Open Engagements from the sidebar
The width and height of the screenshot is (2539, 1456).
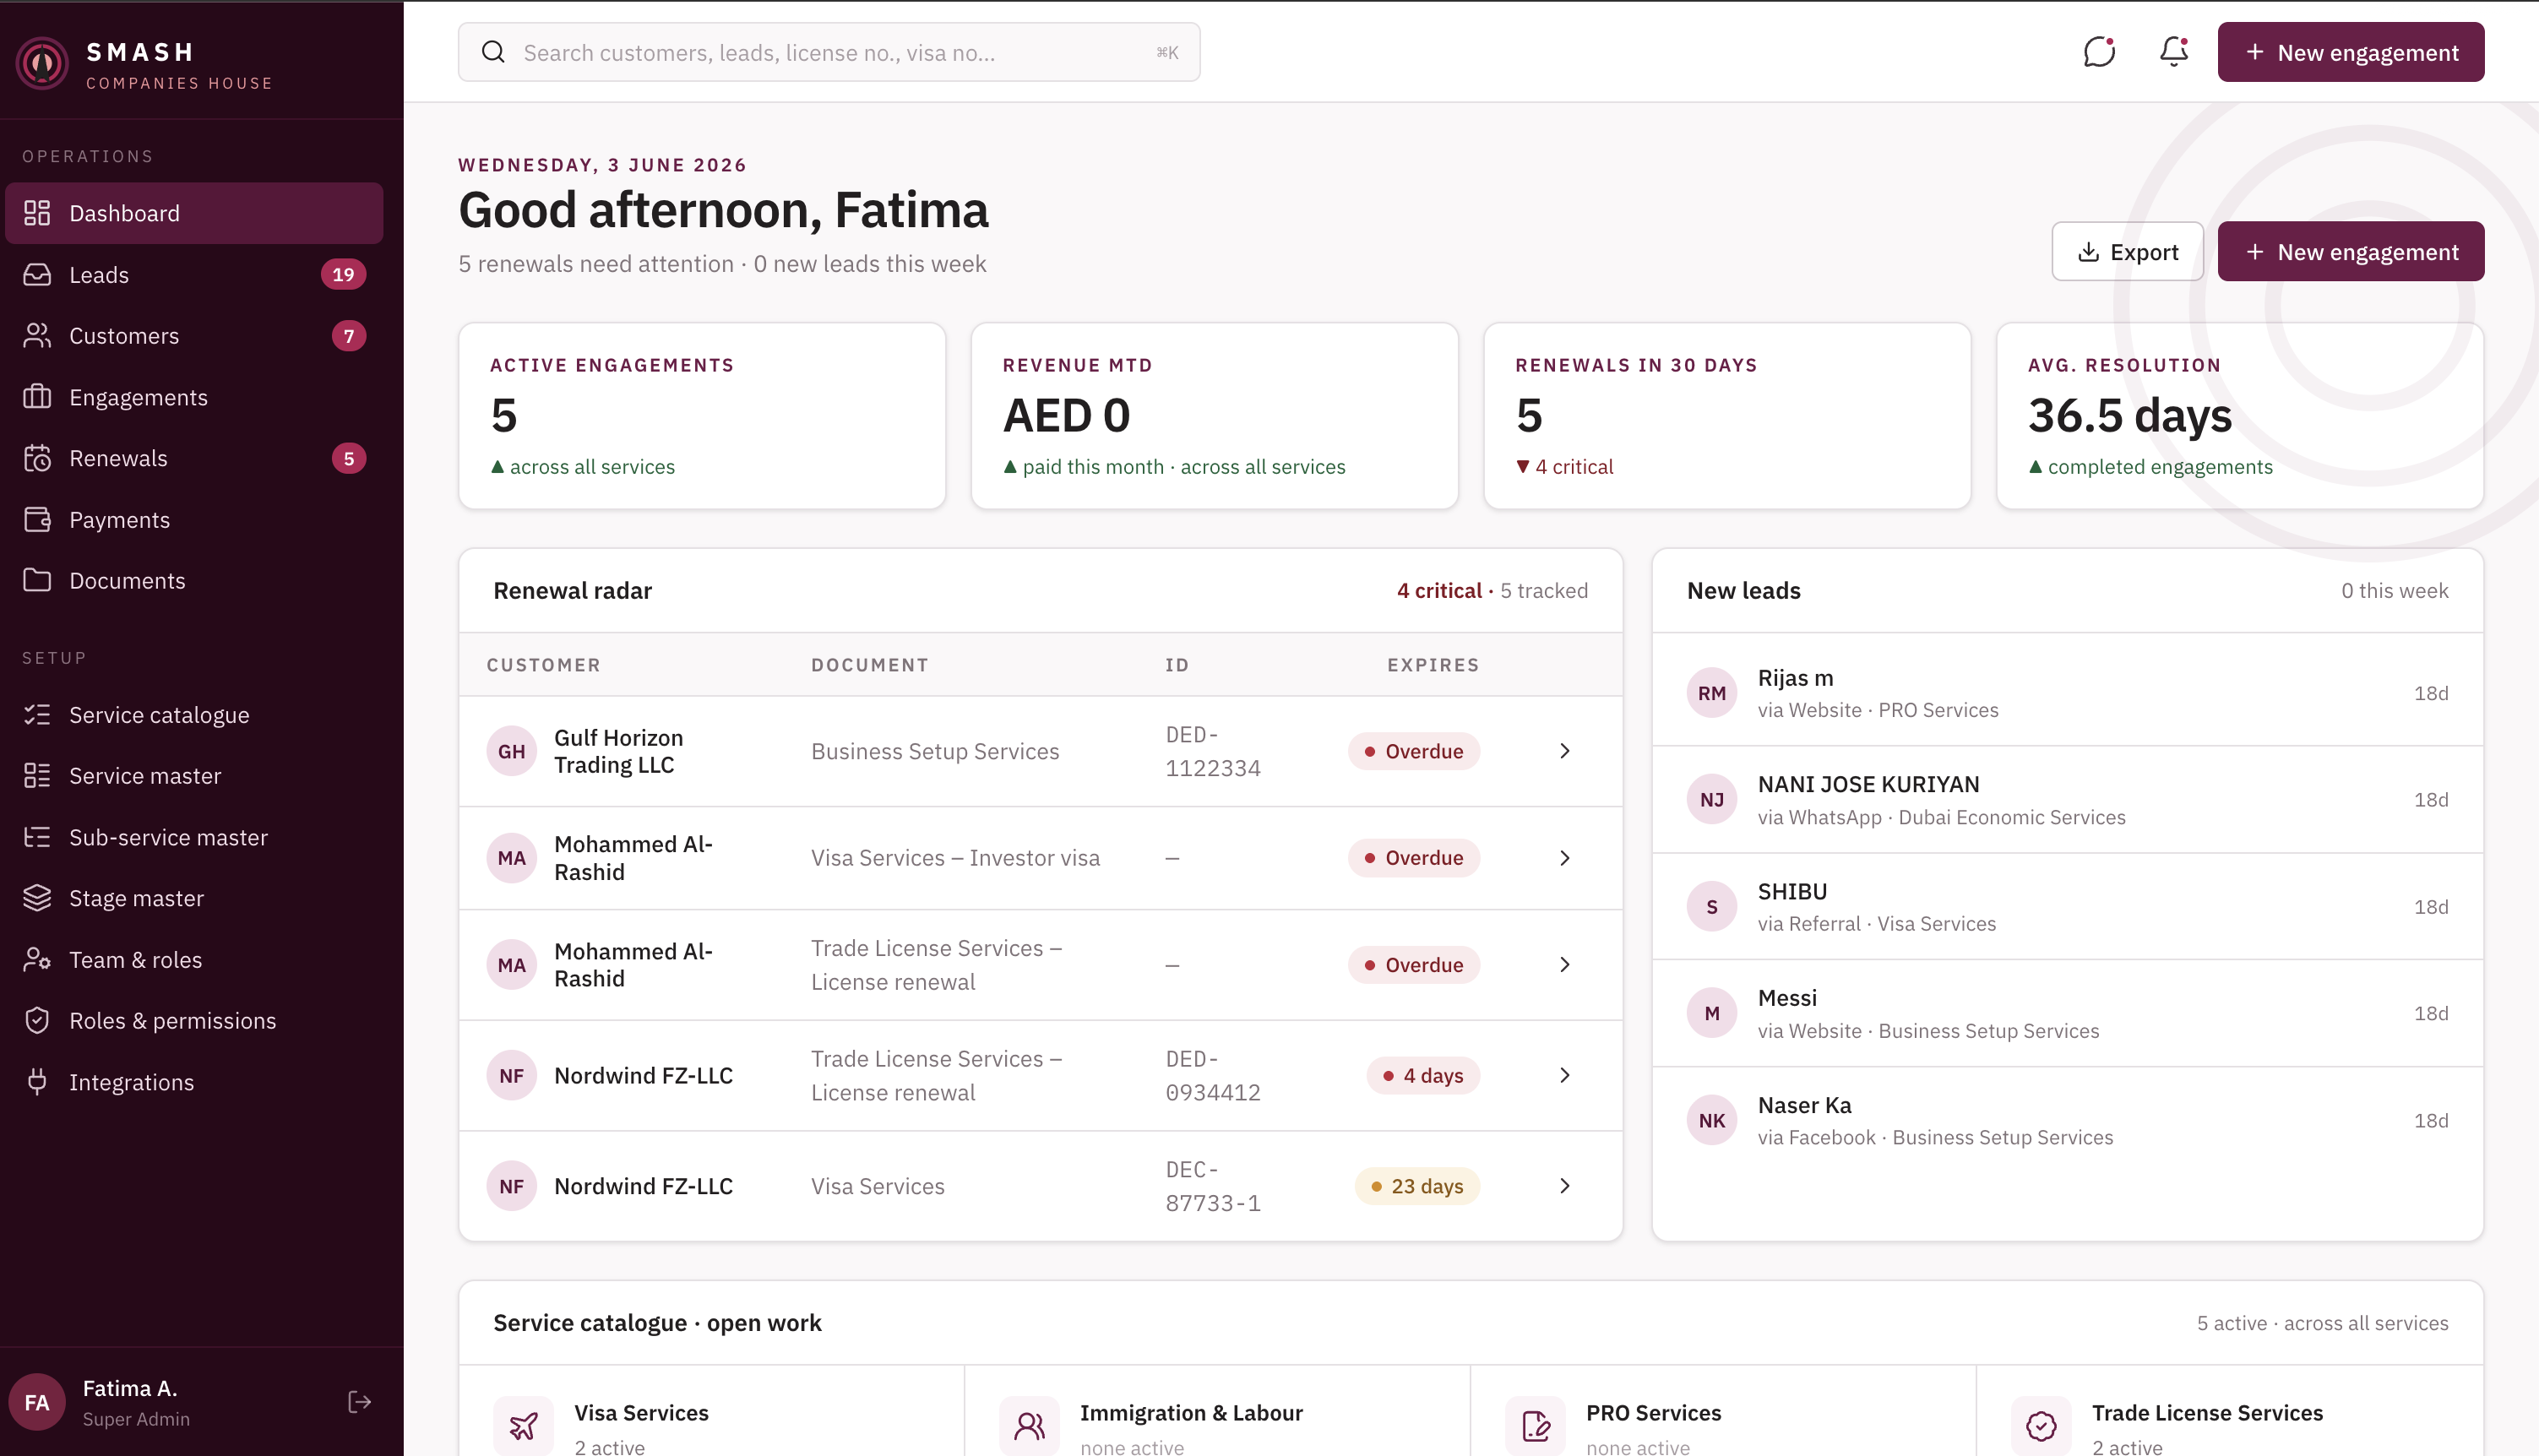coord(194,397)
